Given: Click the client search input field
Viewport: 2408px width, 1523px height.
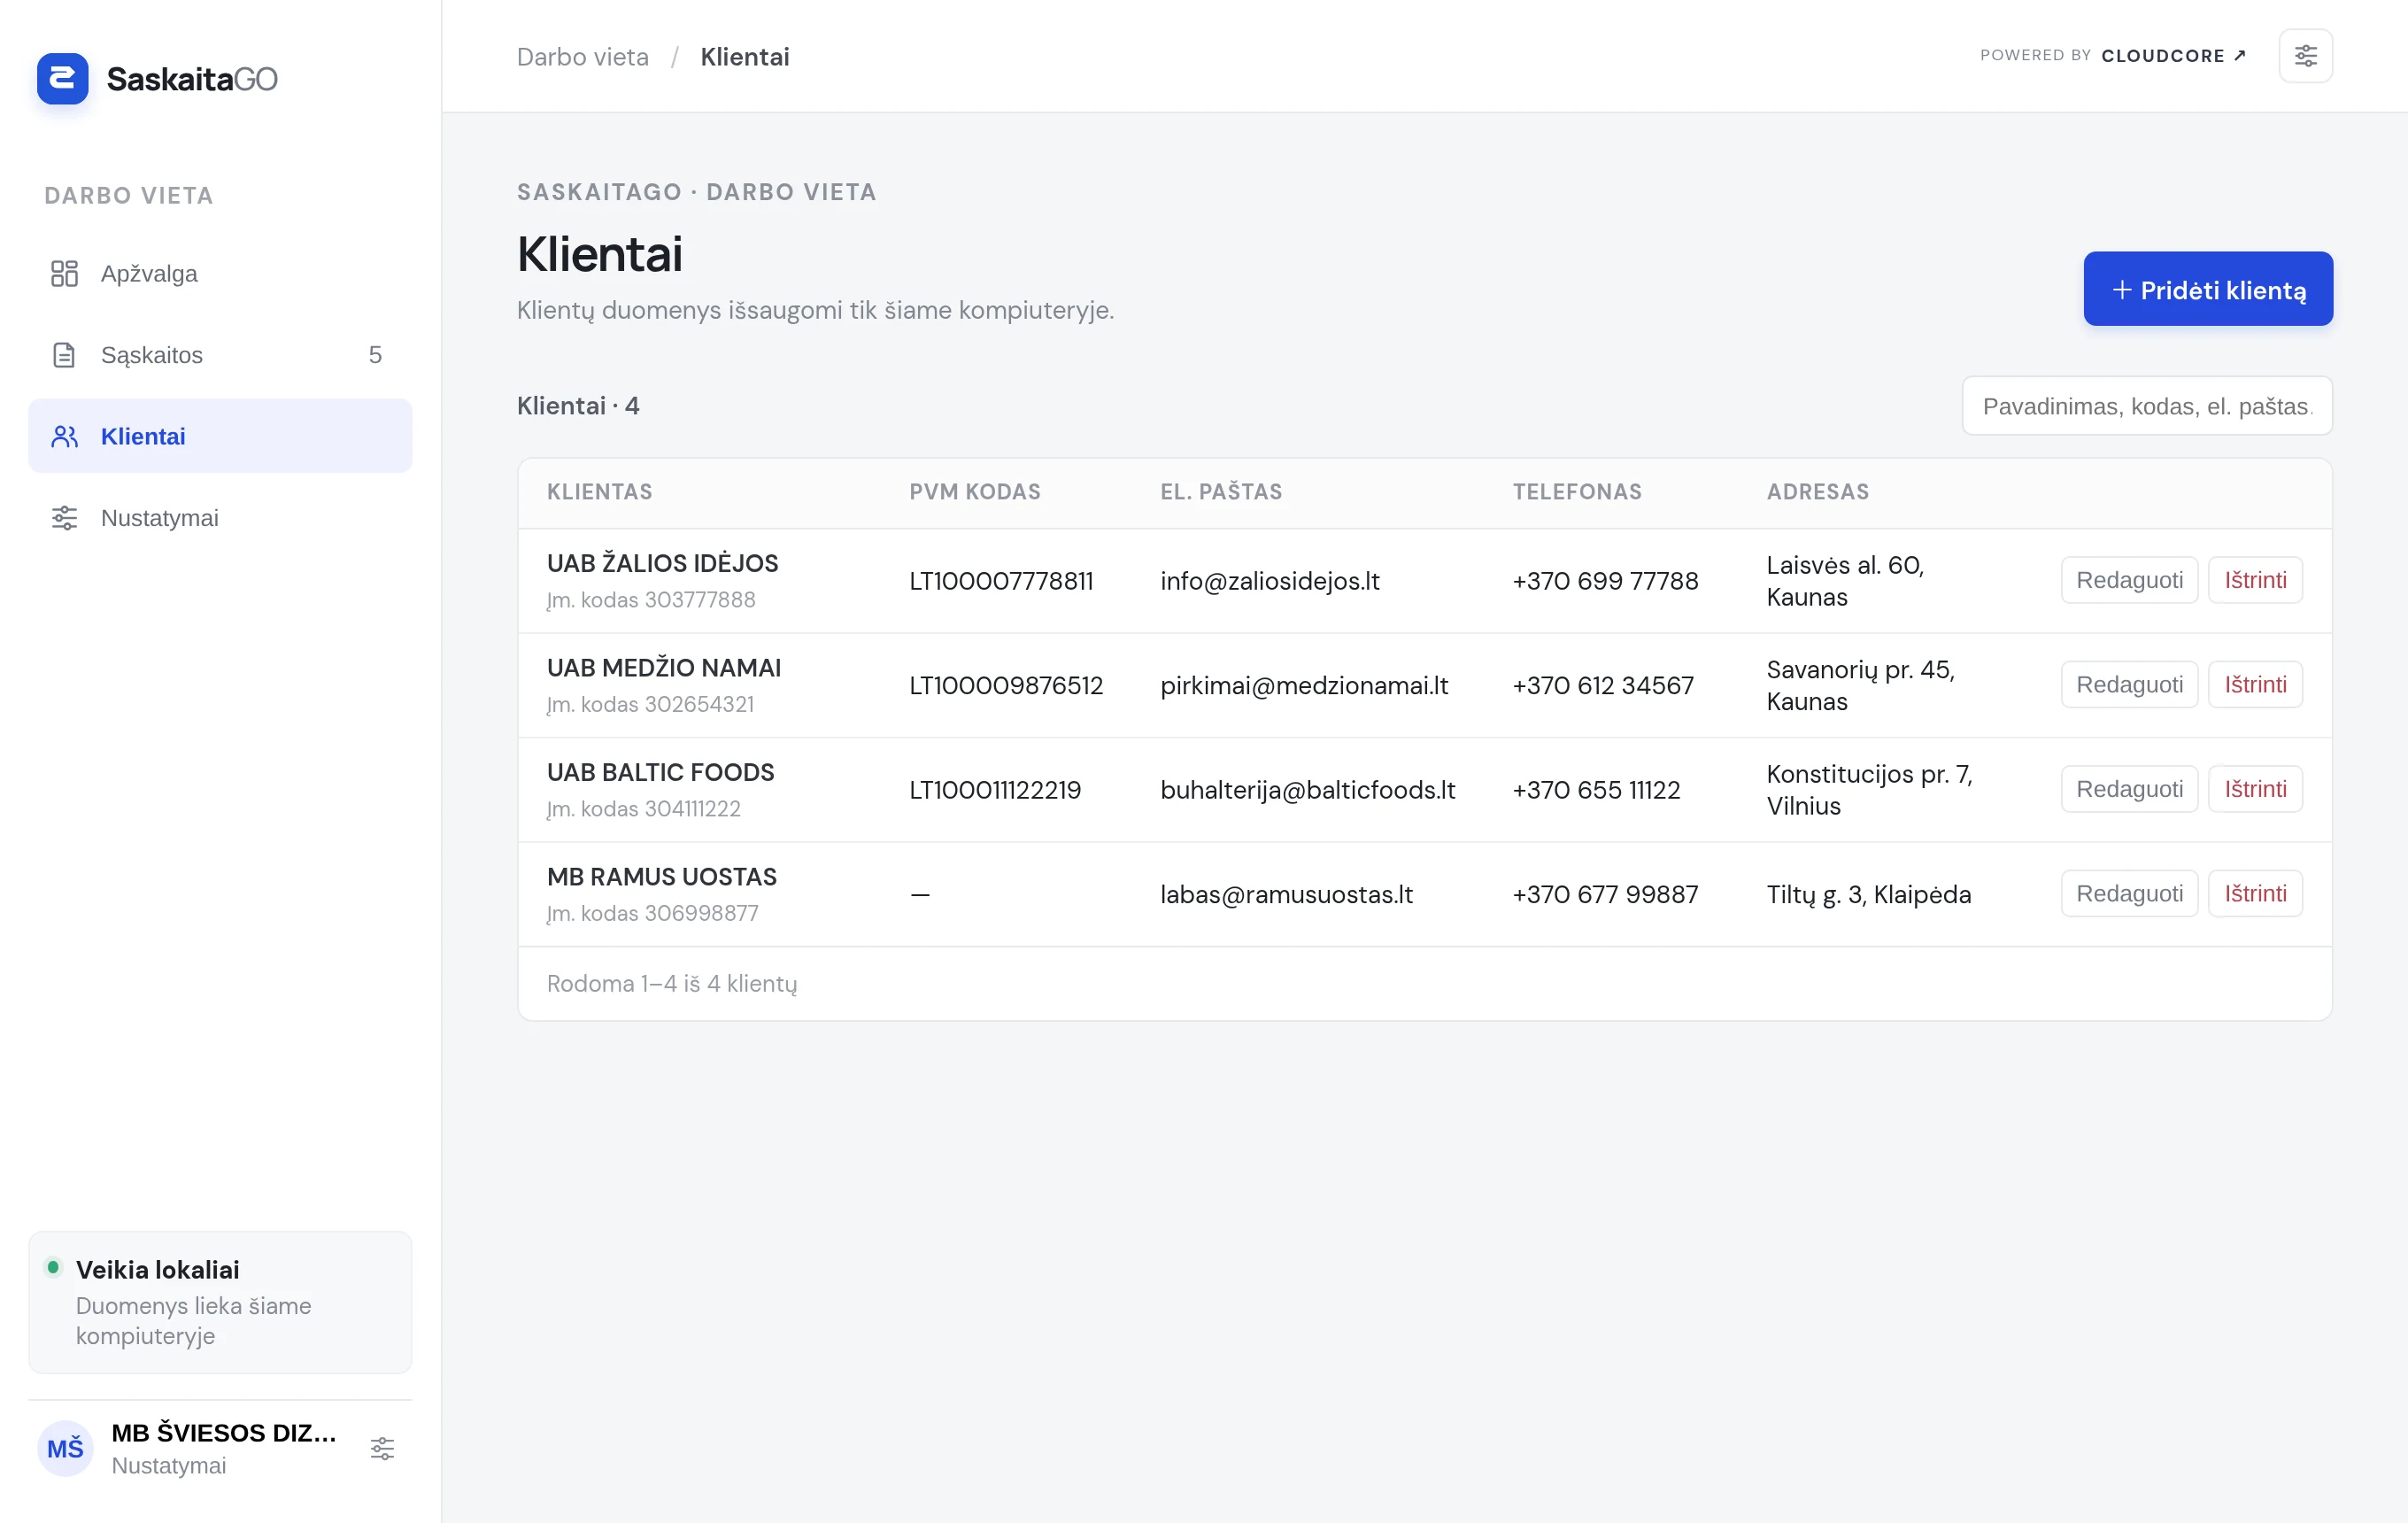Looking at the screenshot, I should pos(2147,406).
